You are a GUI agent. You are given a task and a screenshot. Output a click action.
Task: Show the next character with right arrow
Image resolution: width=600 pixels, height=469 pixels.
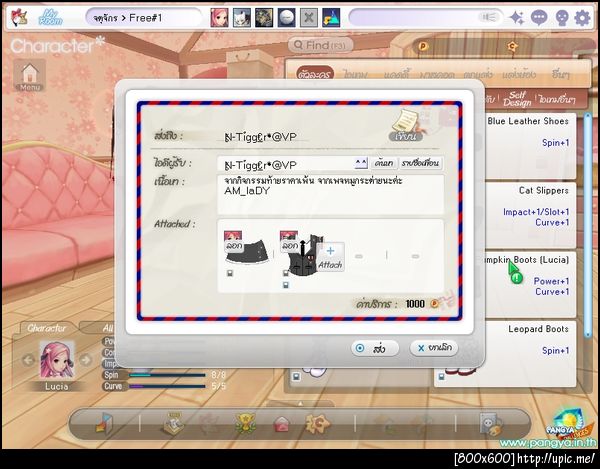(x=86, y=360)
